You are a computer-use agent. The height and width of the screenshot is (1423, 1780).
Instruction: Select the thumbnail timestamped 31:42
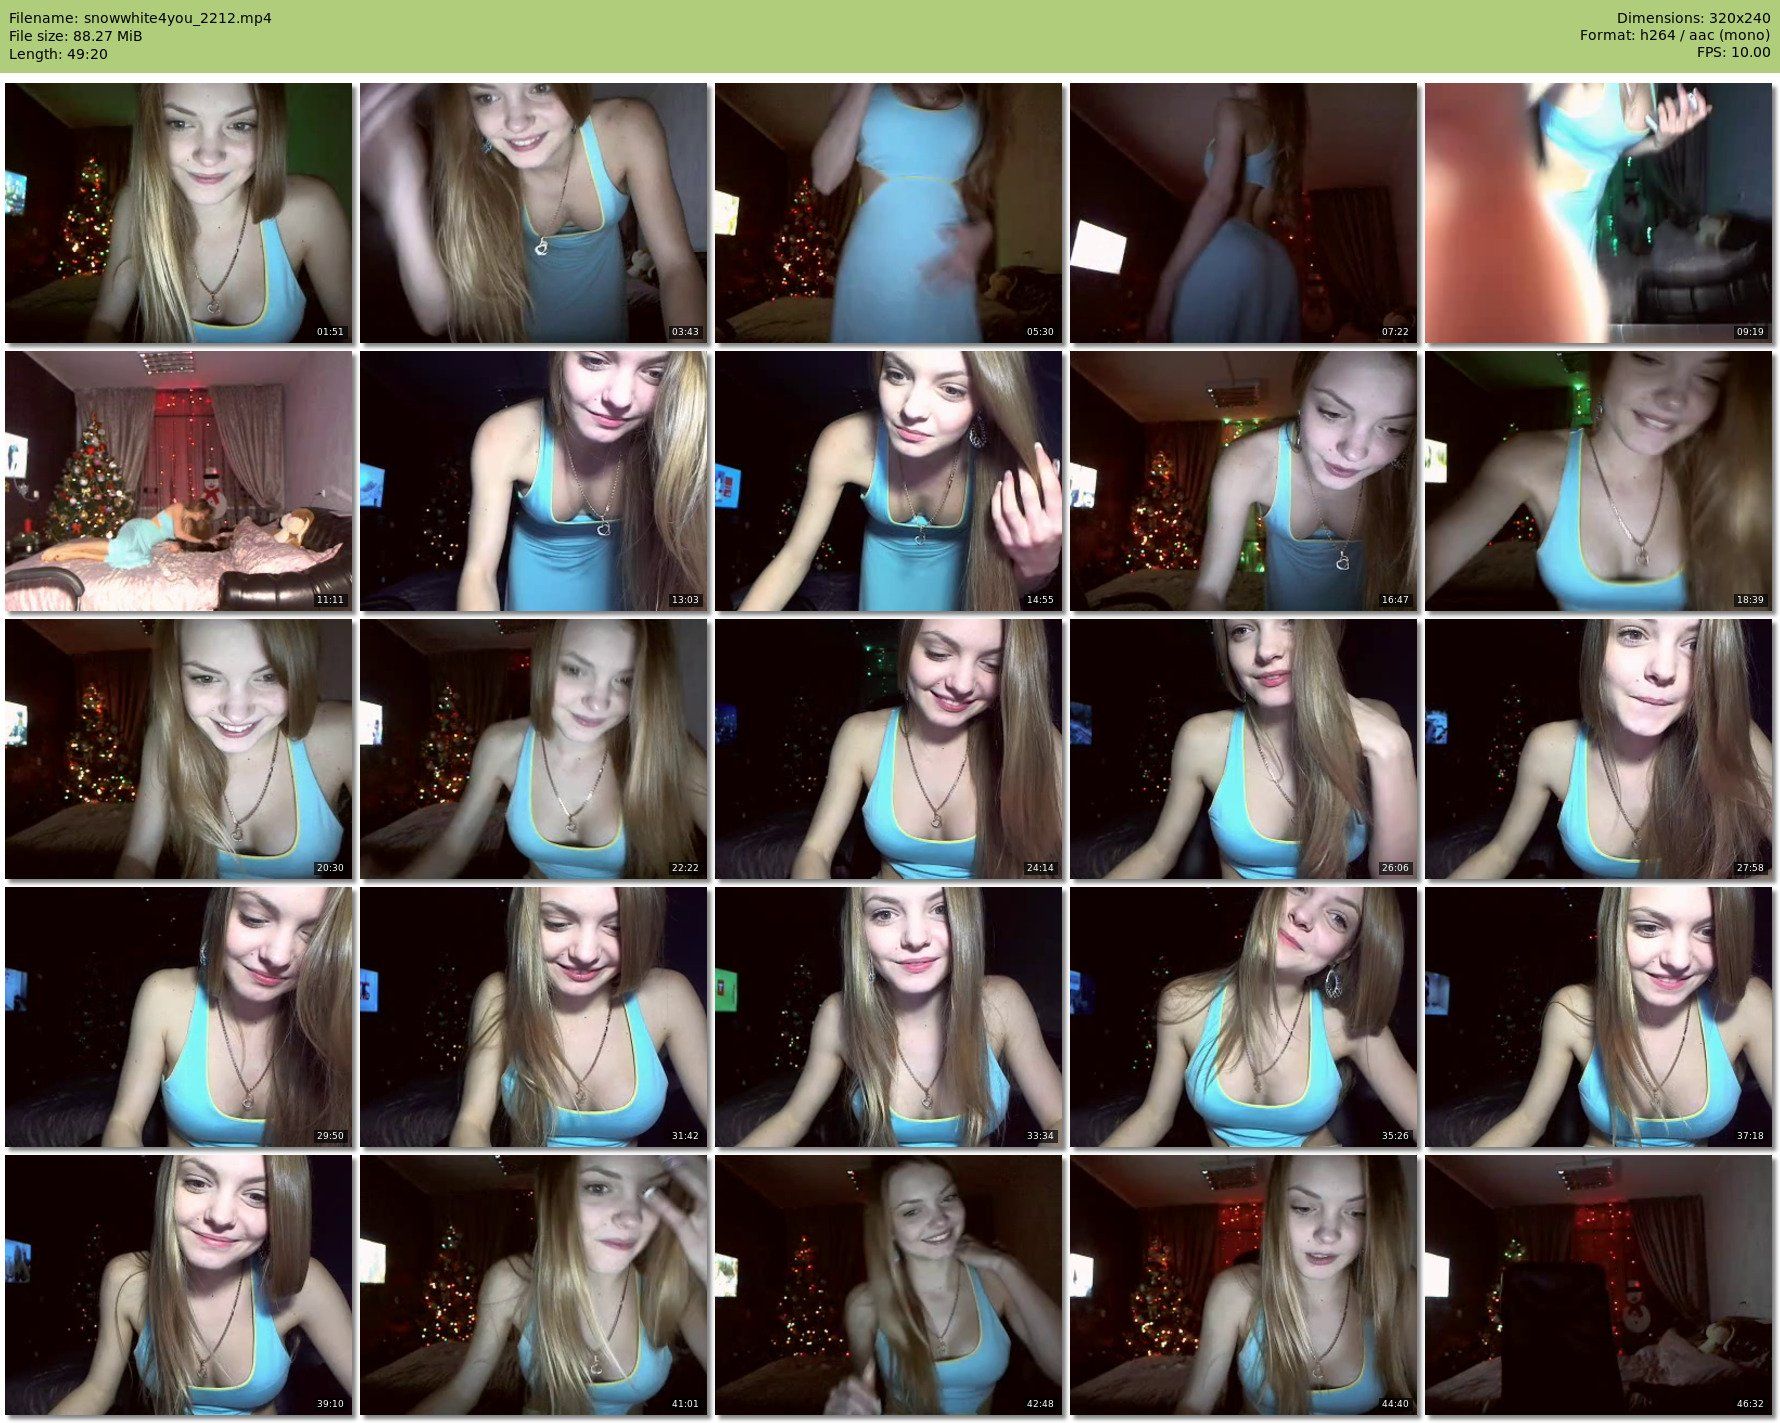pos(533,1017)
